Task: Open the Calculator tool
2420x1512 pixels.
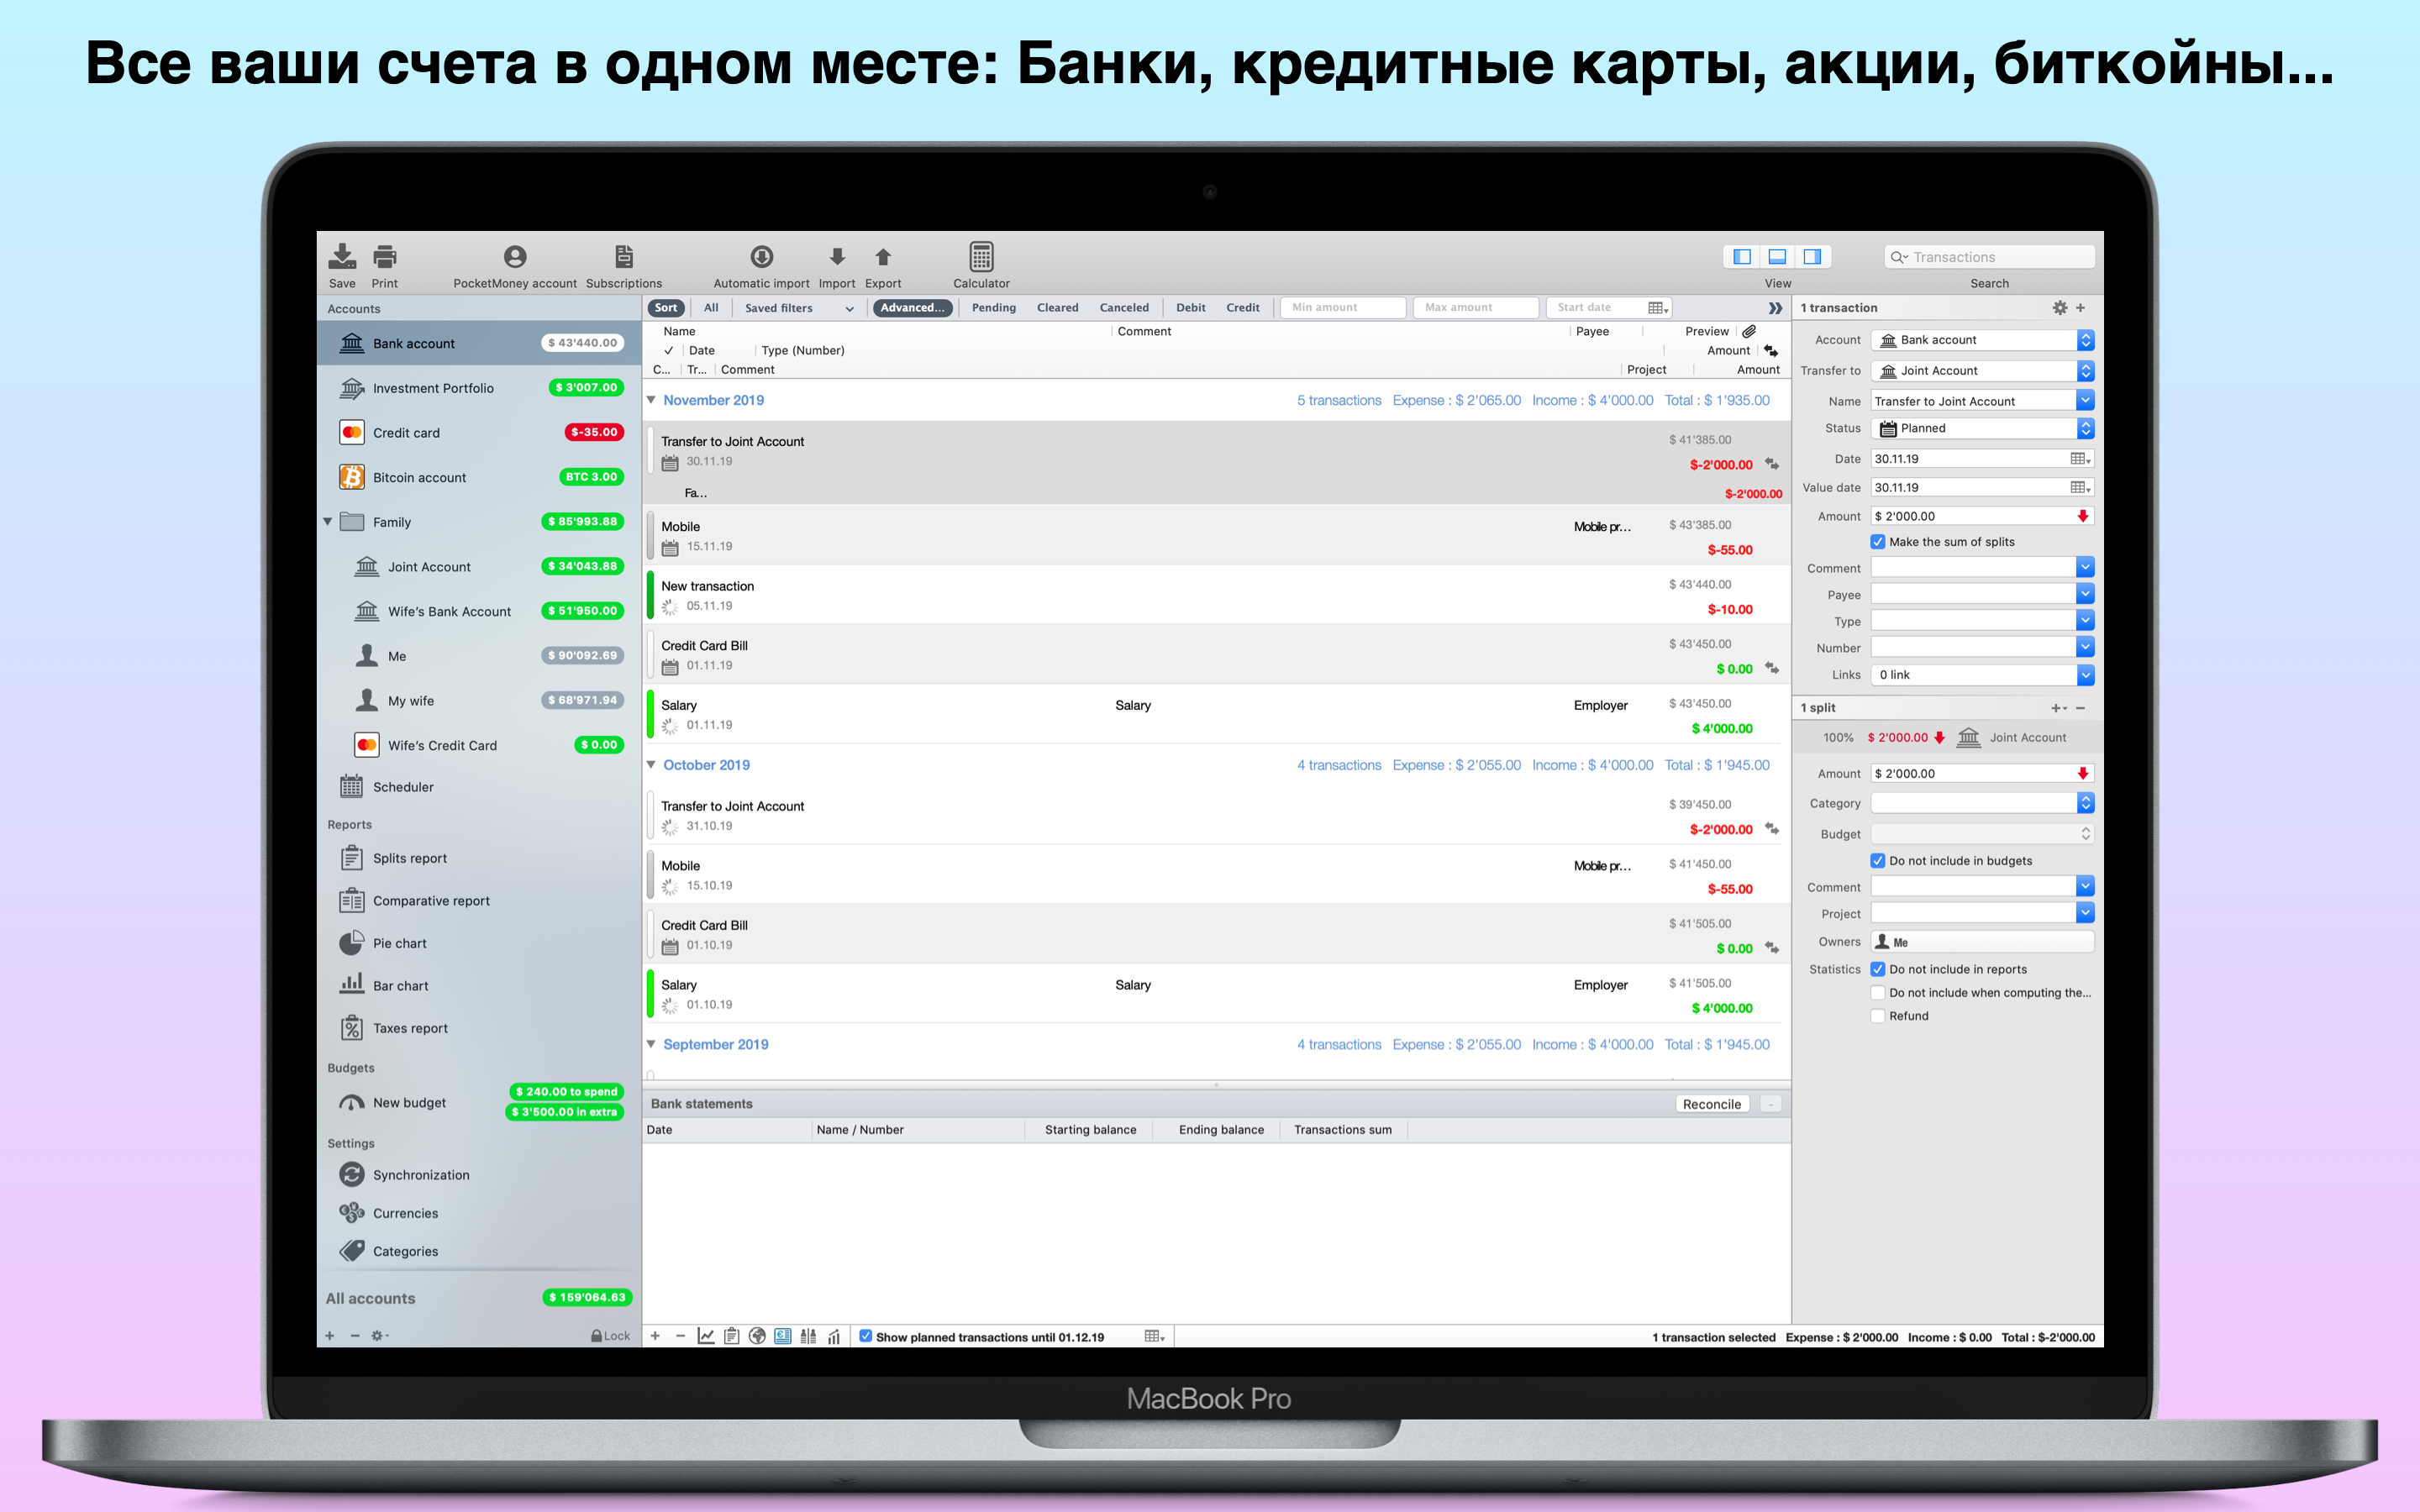Action: click(981, 257)
